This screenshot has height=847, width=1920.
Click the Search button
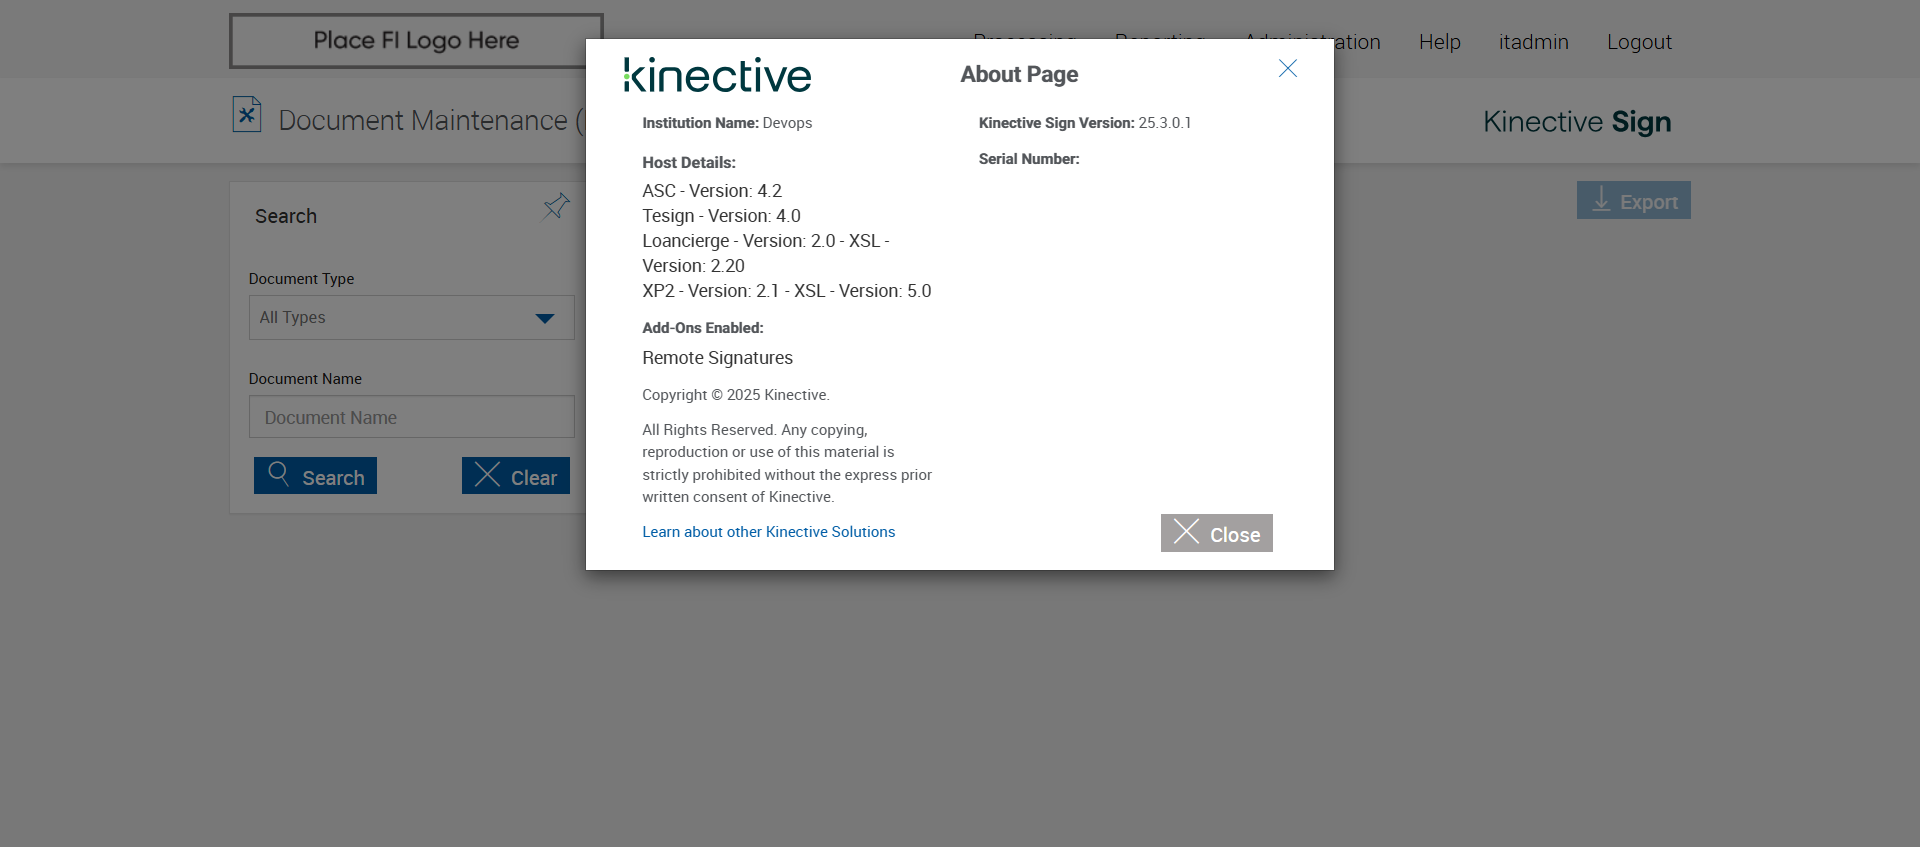[x=315, y=476]
